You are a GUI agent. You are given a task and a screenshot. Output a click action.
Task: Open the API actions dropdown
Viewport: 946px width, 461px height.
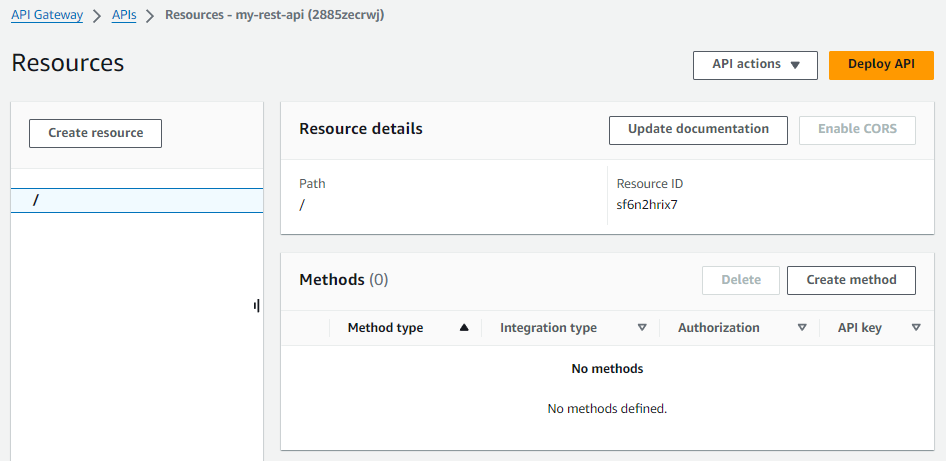pyautogui.click(x=755, y=65)
